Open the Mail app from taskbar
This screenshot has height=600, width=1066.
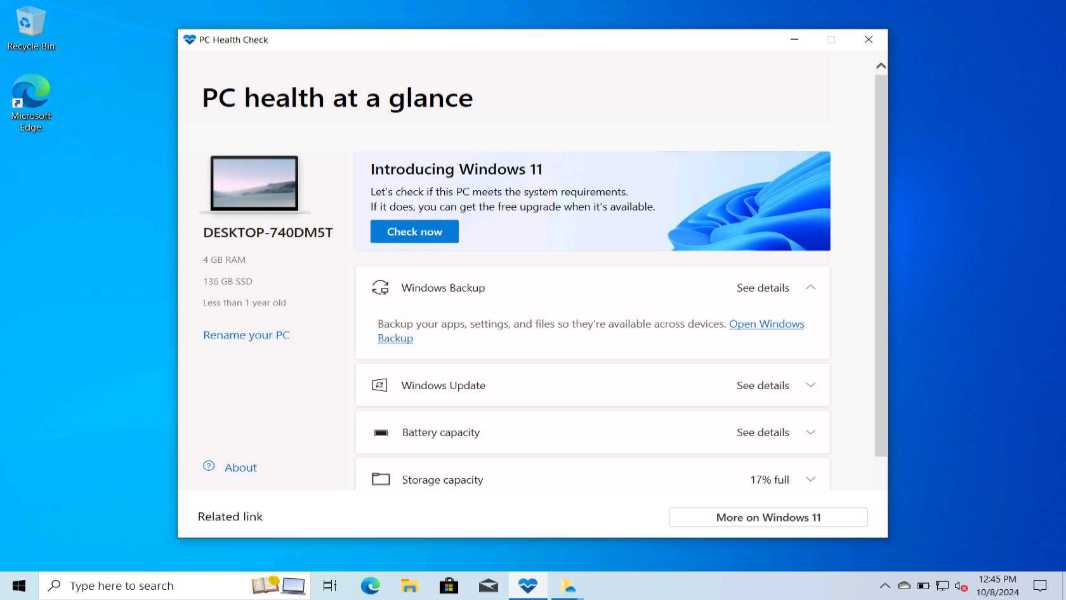pyautogui.click(x=488, y=586)
